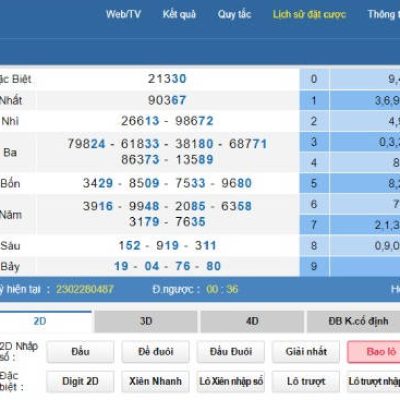Click third prize number 86373
This screenshot has width=400, height=400.
tap(140, 159)
